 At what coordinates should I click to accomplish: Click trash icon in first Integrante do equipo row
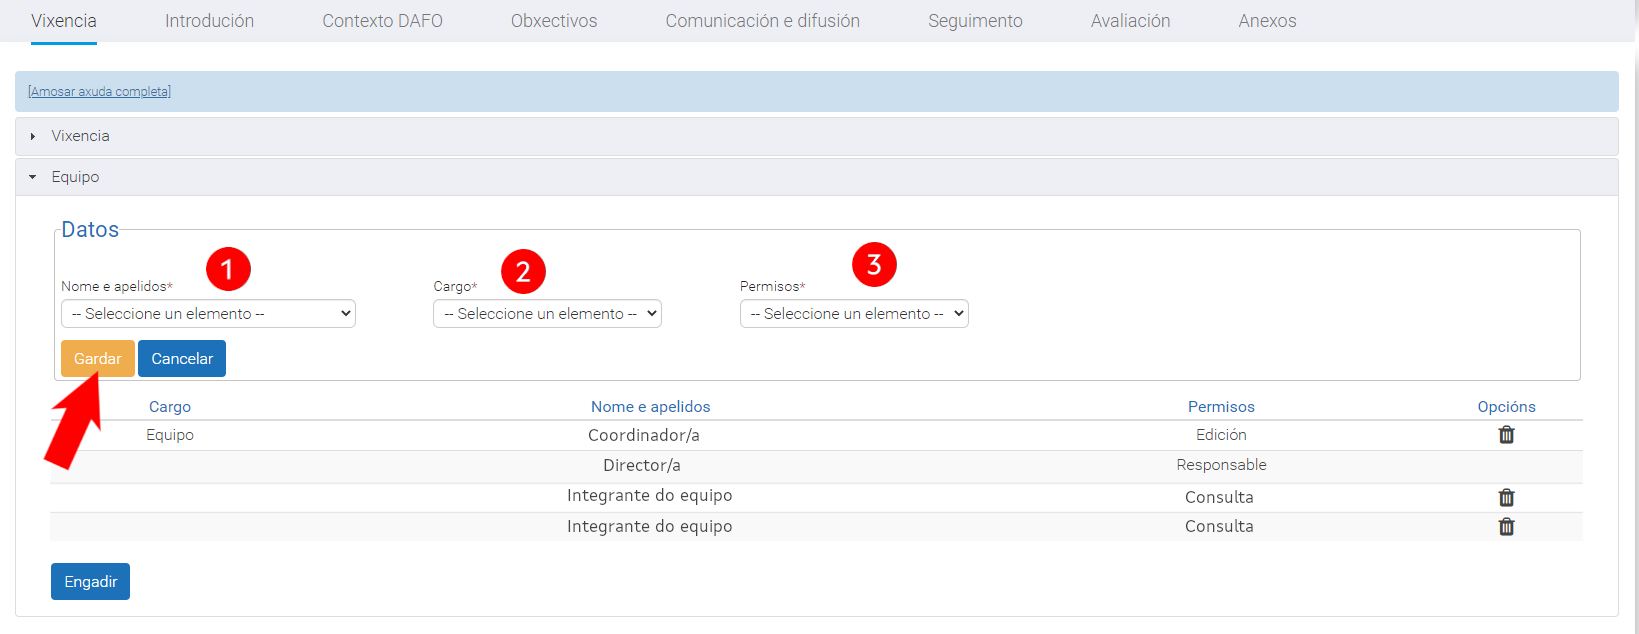point(1506,497)
